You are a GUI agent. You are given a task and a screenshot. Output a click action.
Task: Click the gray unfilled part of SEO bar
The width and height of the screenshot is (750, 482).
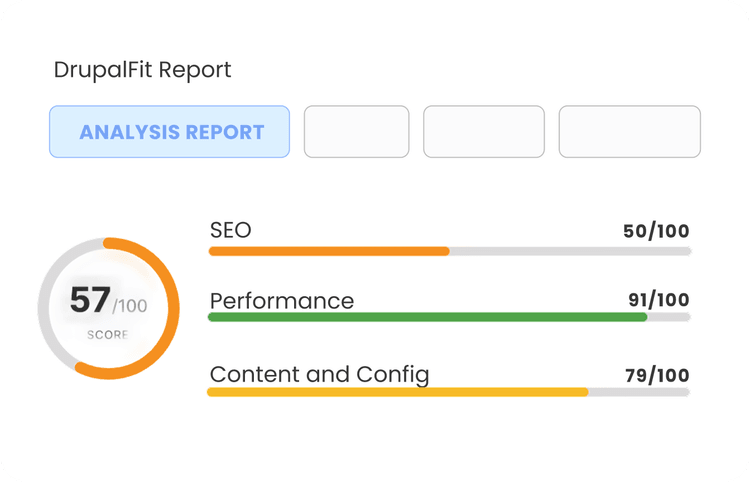click(x=570, y=251)
